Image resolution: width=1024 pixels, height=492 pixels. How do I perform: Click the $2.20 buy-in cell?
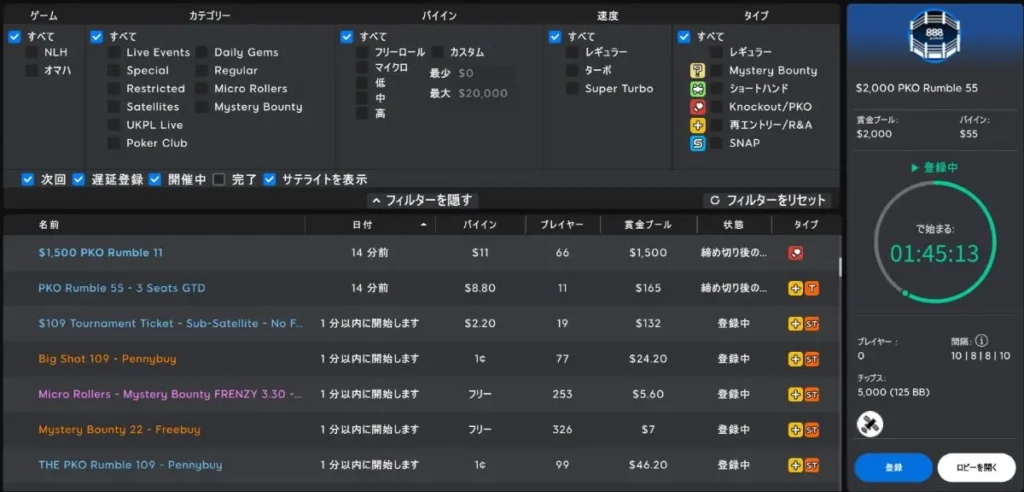coord(480,323)
